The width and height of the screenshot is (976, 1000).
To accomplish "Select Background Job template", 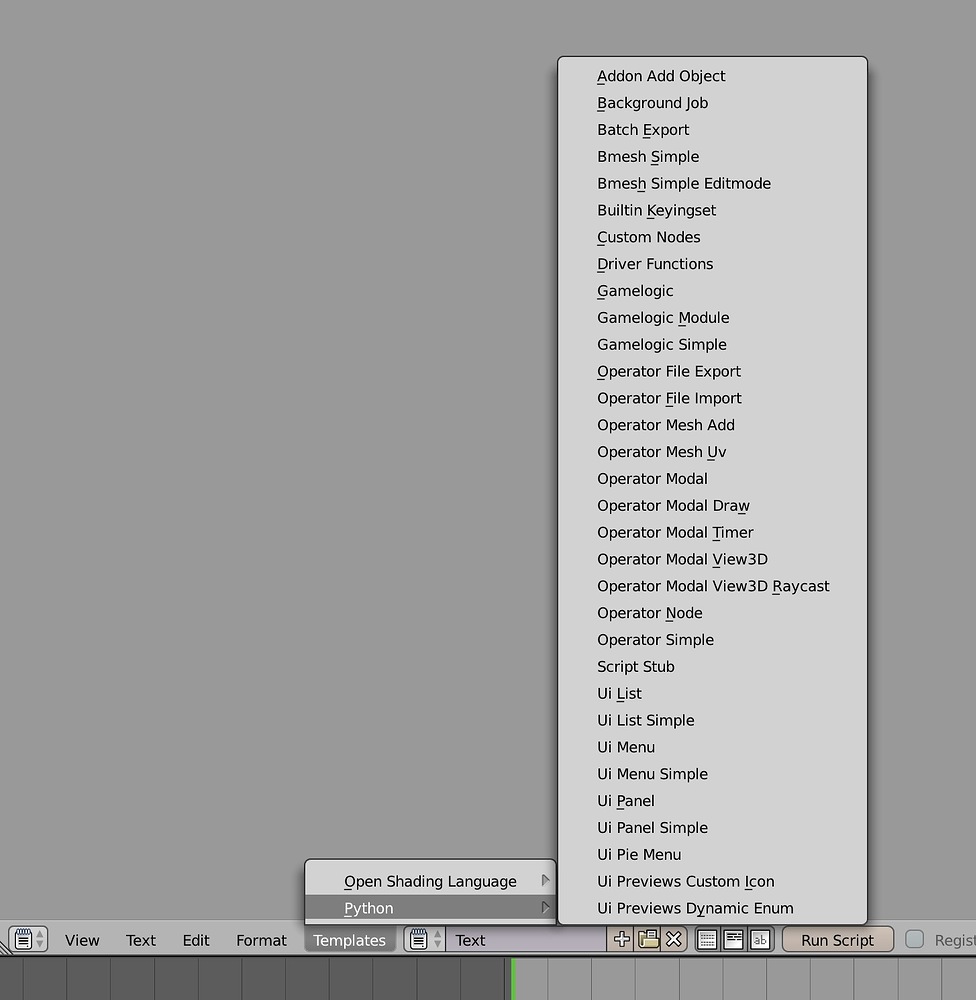I will pyautogui.click(x=713, y=103).
